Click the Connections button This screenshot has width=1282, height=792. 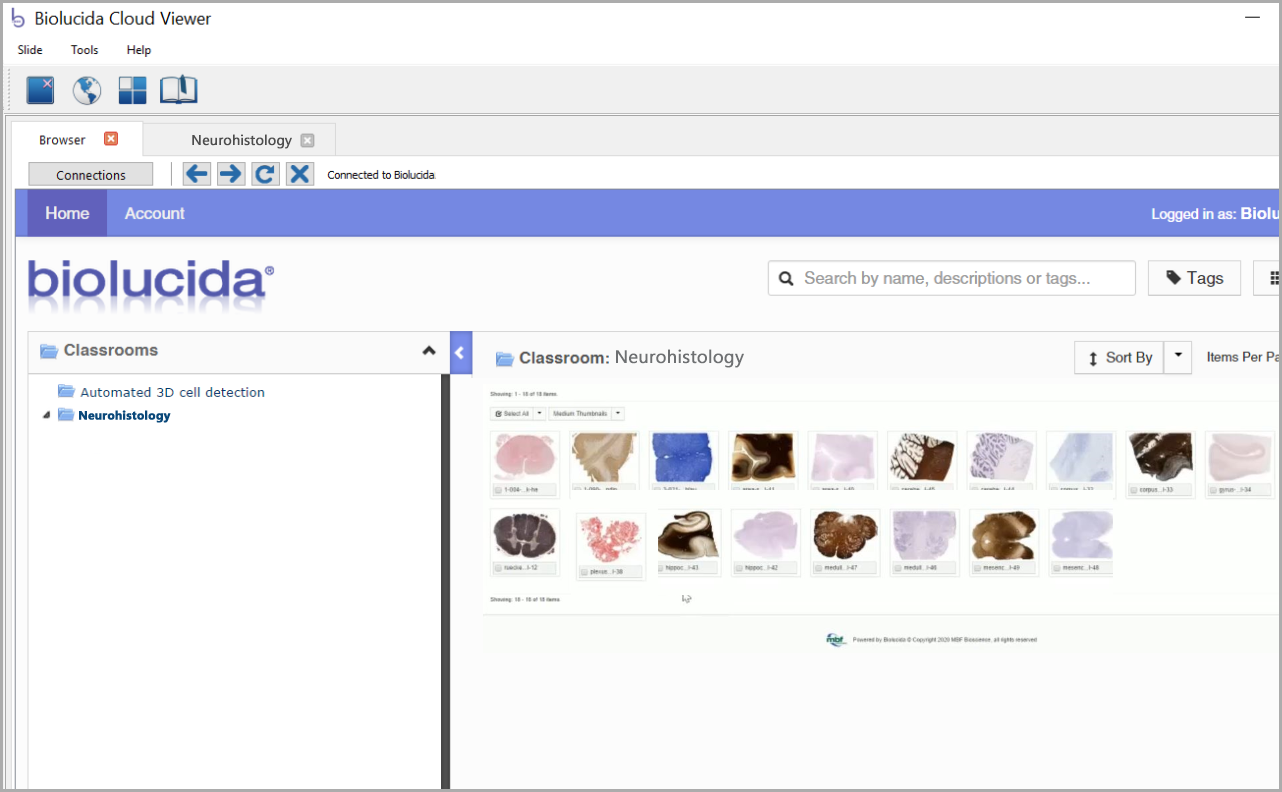91,175
